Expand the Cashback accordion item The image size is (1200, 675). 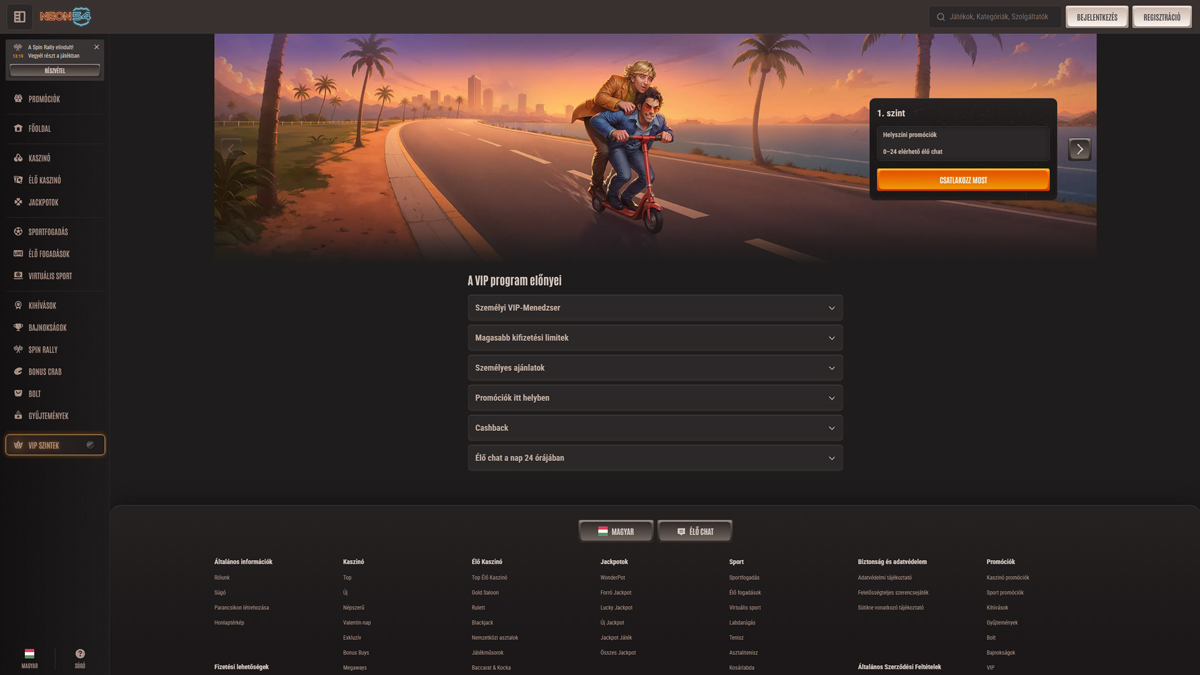point(655,428)
